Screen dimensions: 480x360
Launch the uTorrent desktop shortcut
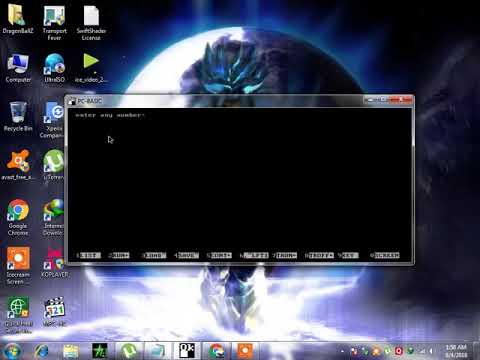(53, 165)
